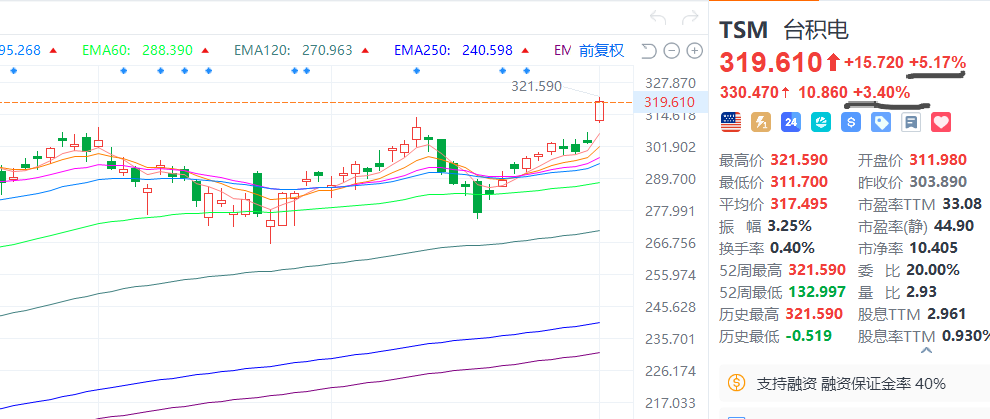Open the notes bookmark icon
The height and width of the screenshot is (419, 990).
[x=910, y=122]
